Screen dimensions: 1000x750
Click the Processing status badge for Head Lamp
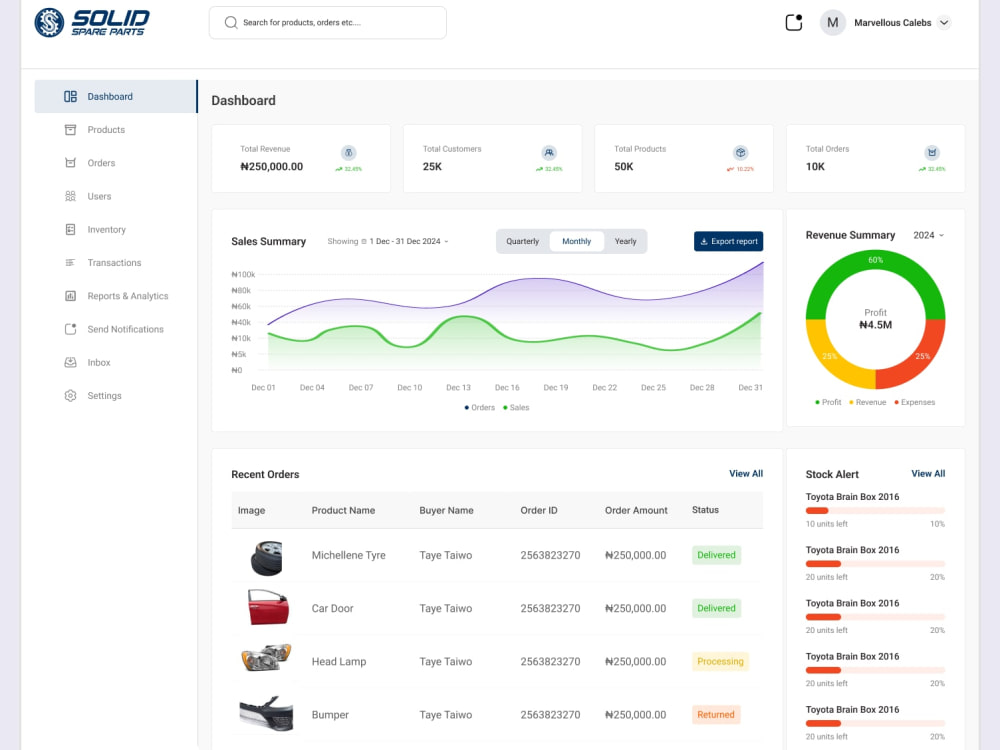coord(720,661)
